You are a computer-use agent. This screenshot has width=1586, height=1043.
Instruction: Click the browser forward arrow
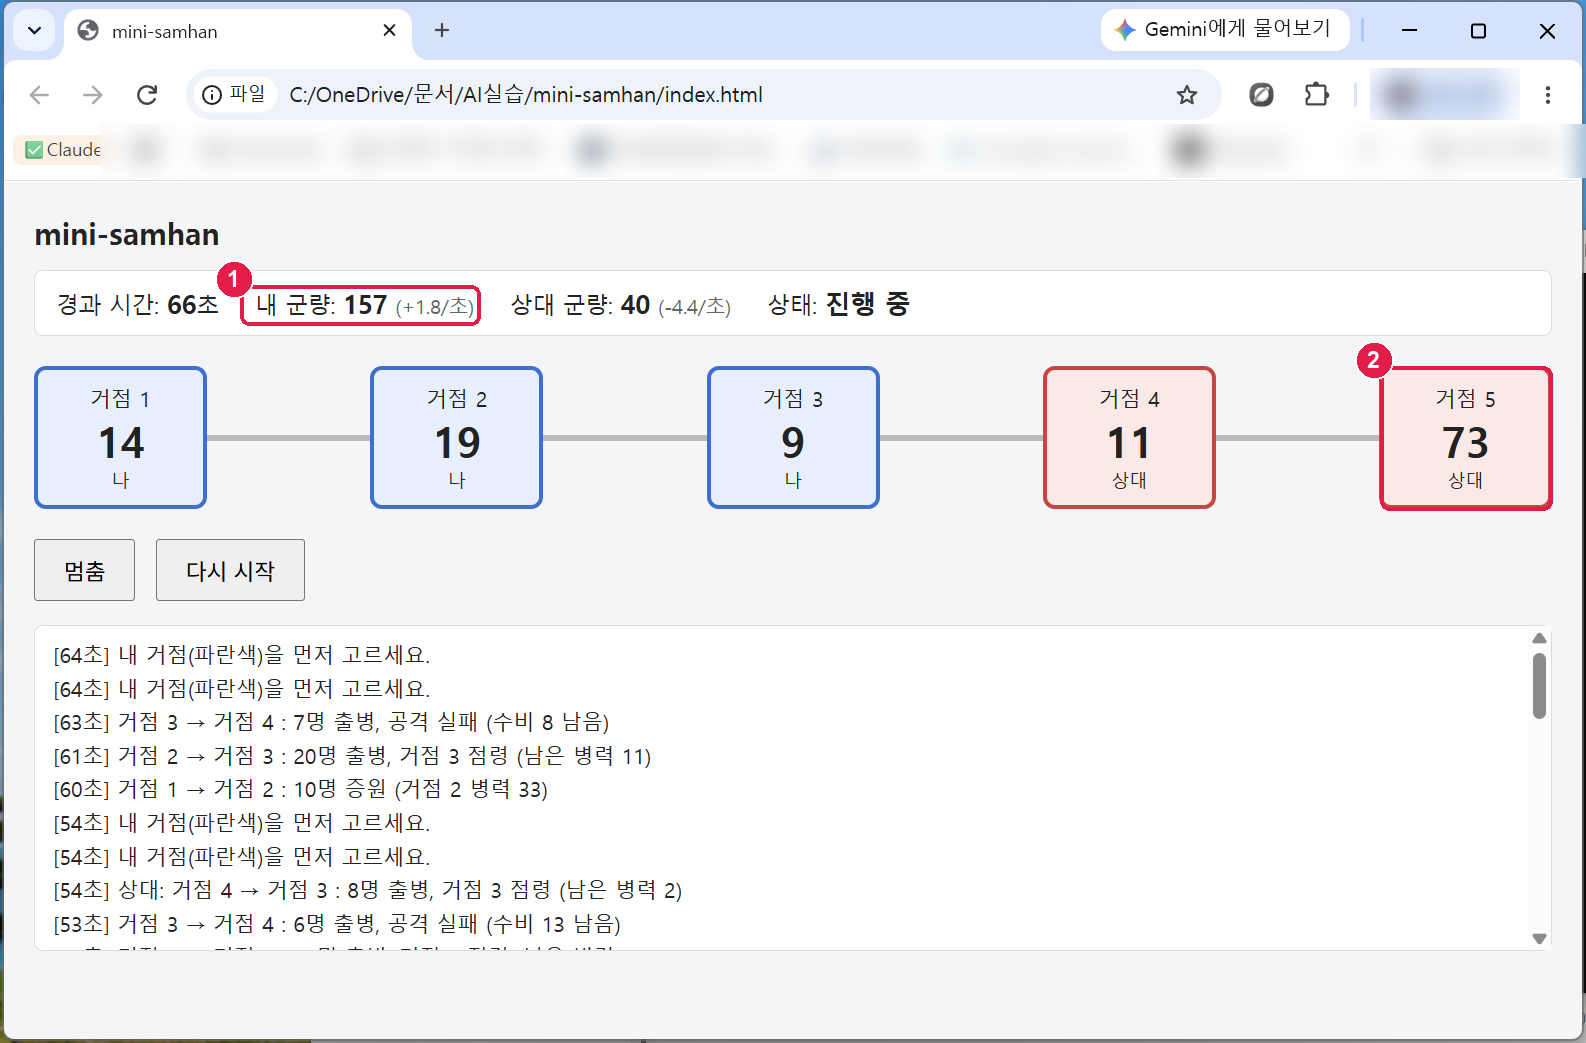click(x=93, y=95)
